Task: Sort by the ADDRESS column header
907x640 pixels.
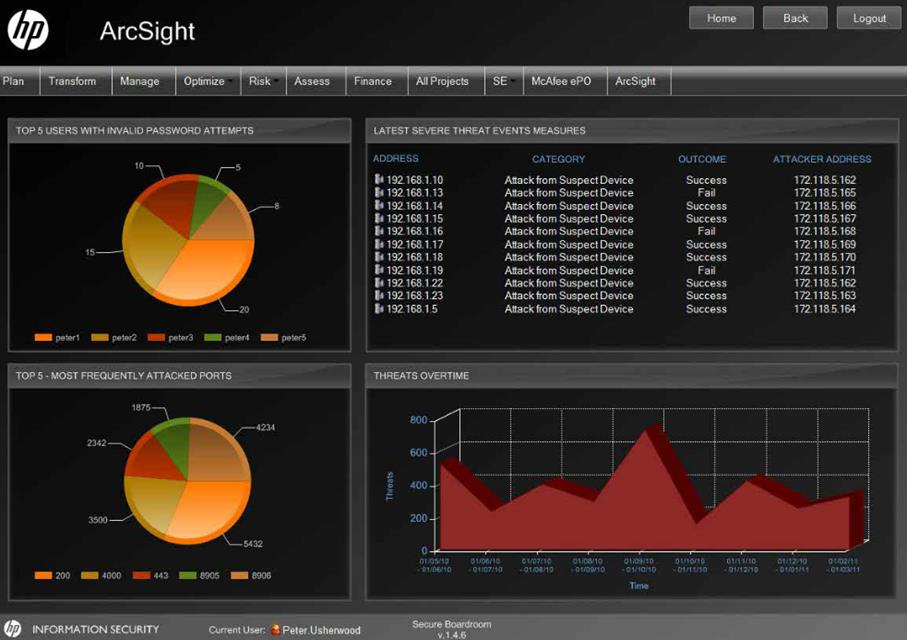Action: point(395,158)
